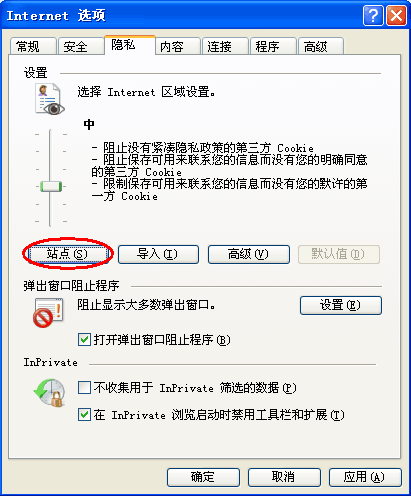Click the 导入(I) button
The width and height of the screenshot is (411, 496).
point(158,254)
